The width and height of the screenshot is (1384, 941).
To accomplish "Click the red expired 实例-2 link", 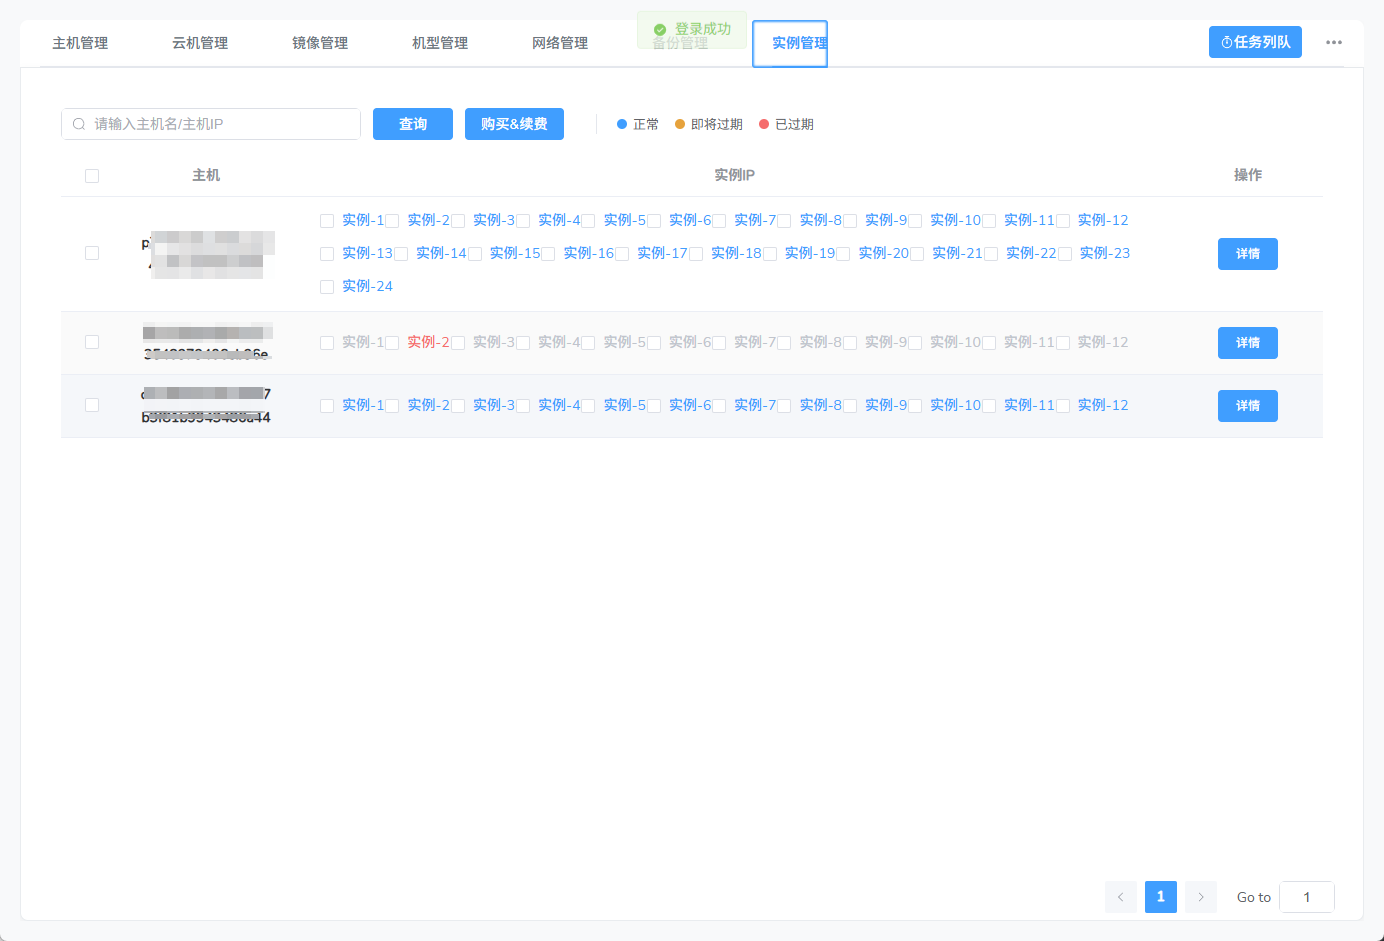I will [x=428, y=342].
